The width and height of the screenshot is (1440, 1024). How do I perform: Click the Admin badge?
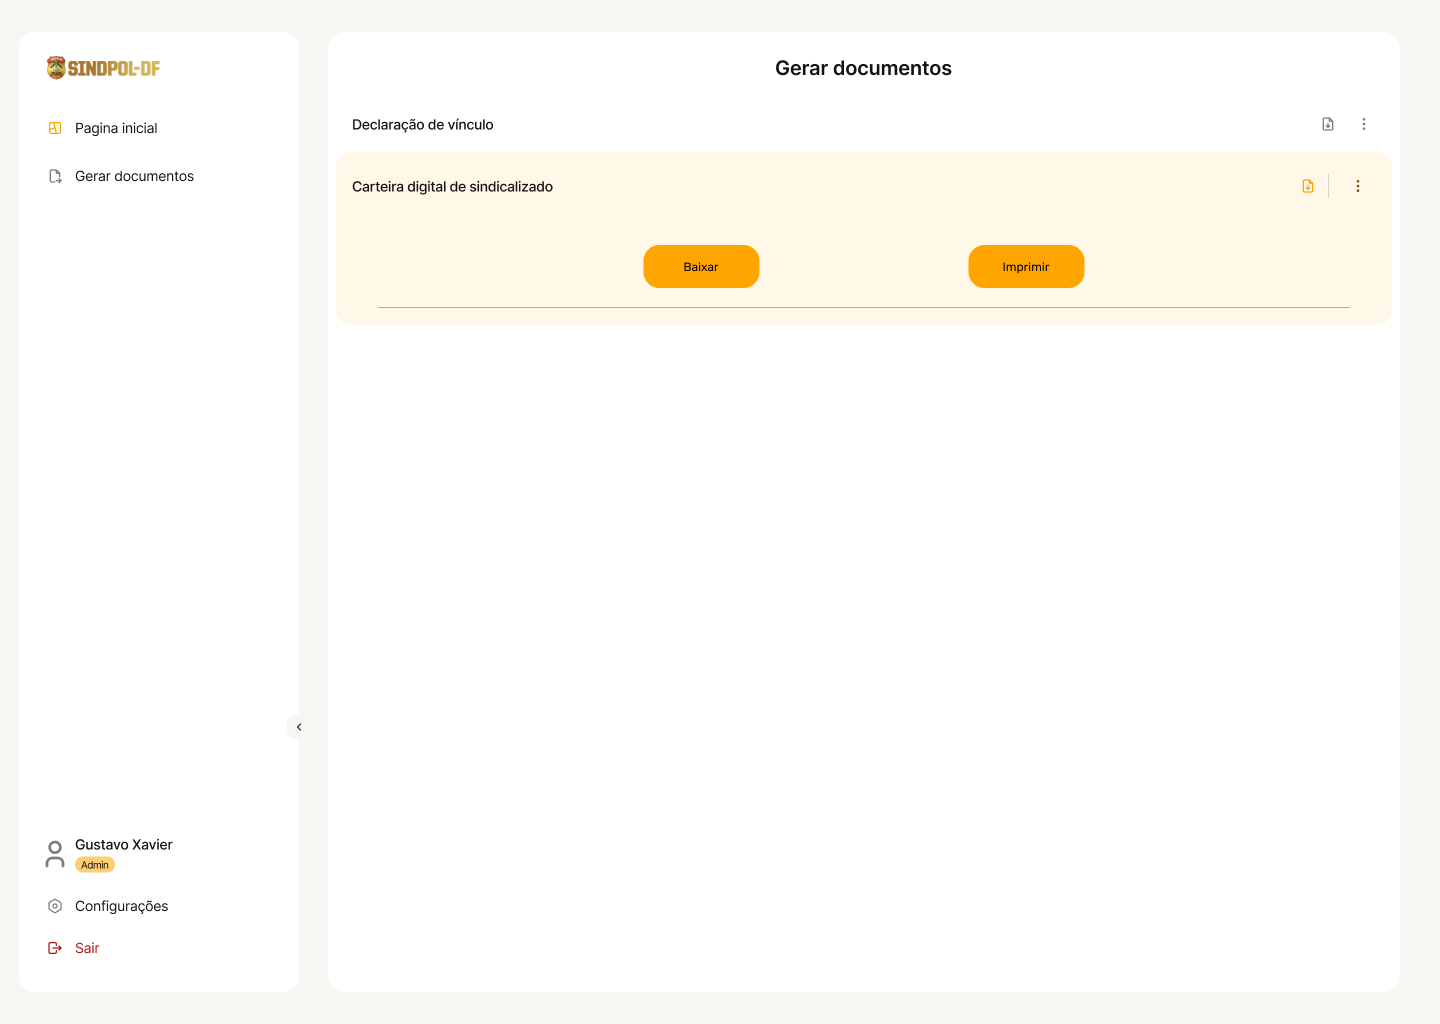pos(95,865)
